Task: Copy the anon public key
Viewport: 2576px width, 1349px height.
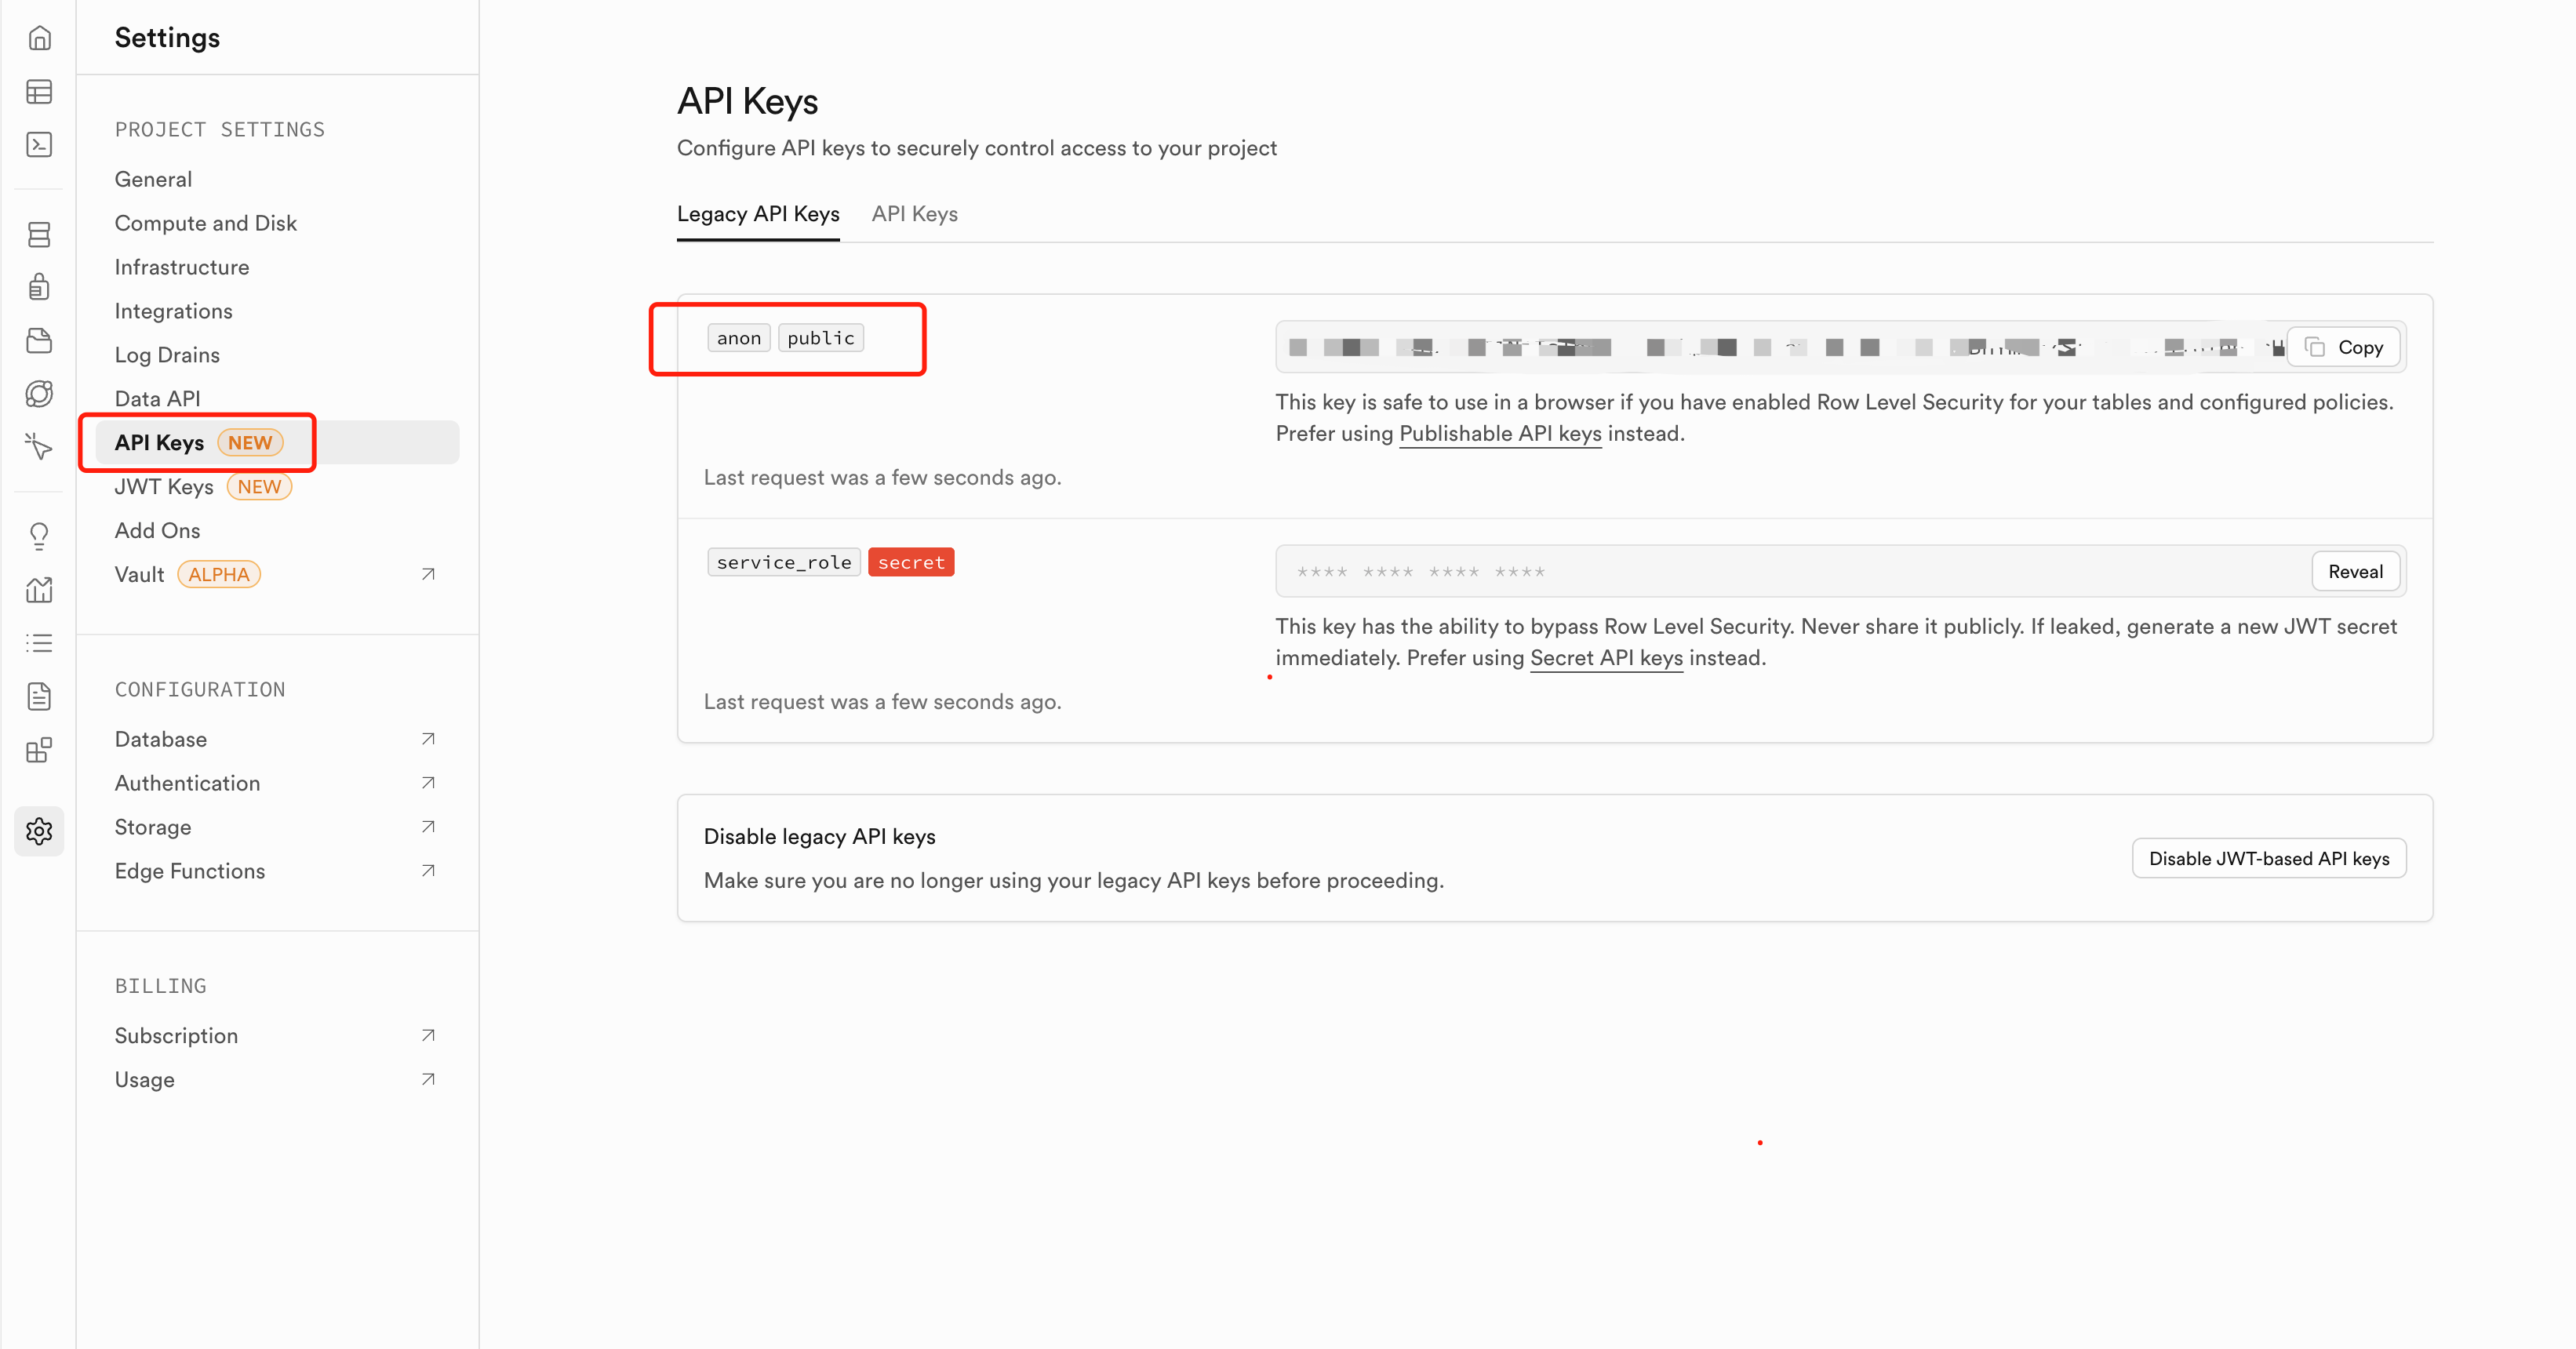Action: pos(2344,347)
